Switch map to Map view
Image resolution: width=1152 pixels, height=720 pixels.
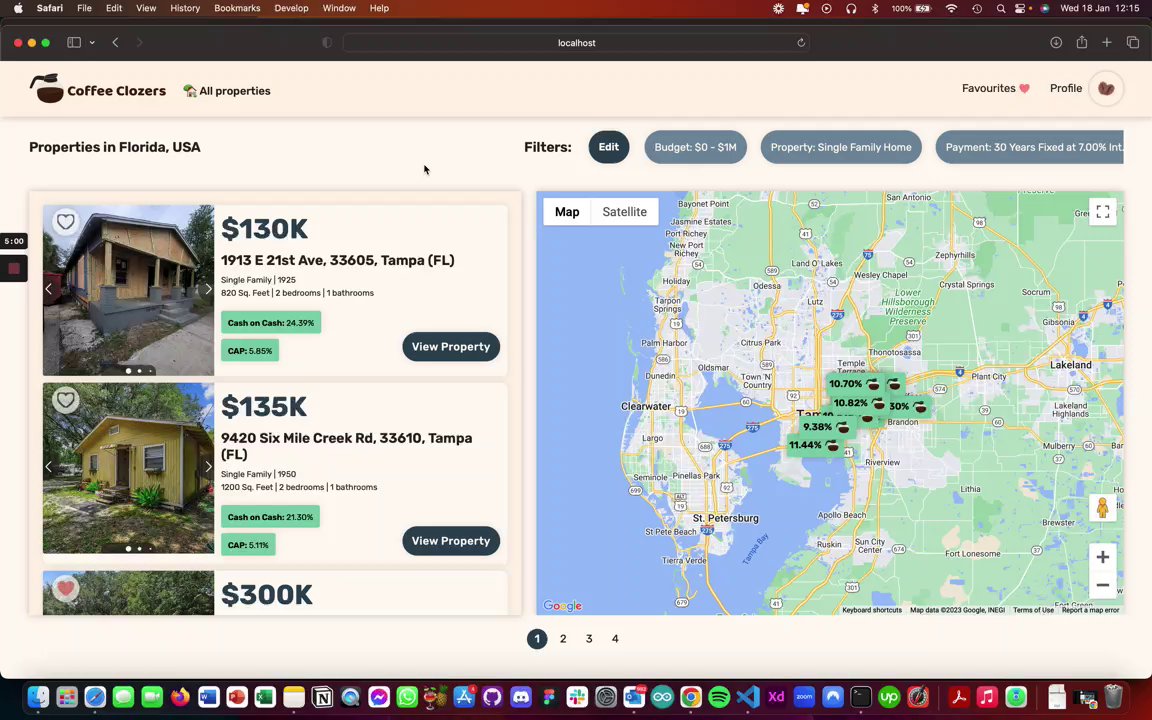click(x=566, y=212)
